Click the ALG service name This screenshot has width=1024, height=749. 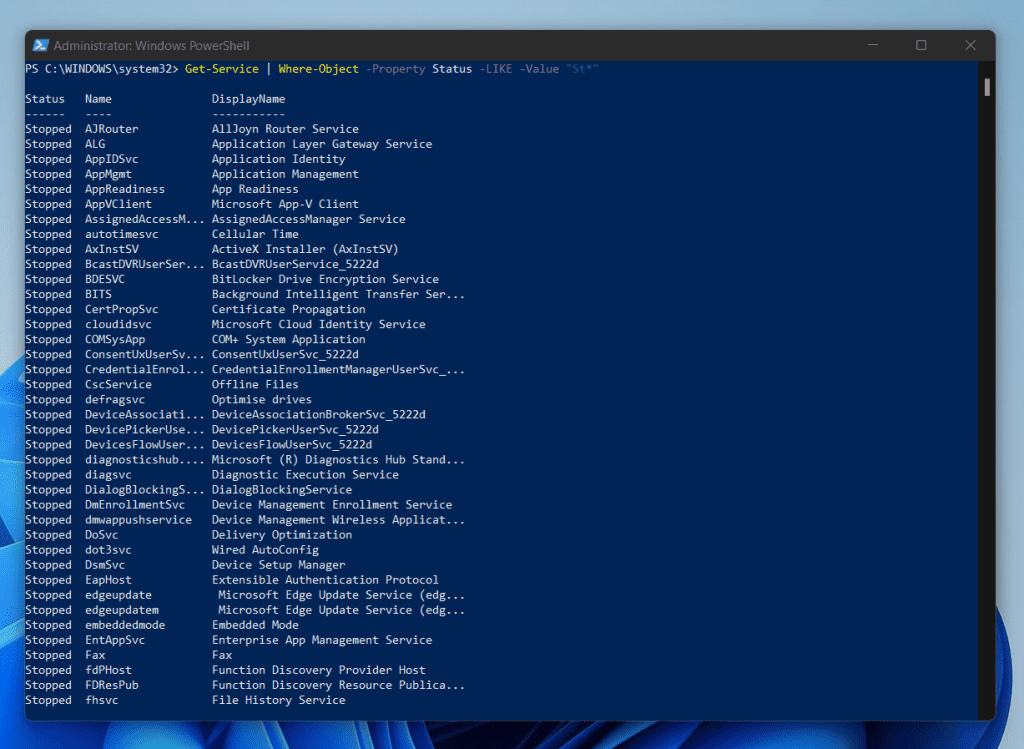coord(95,144)
